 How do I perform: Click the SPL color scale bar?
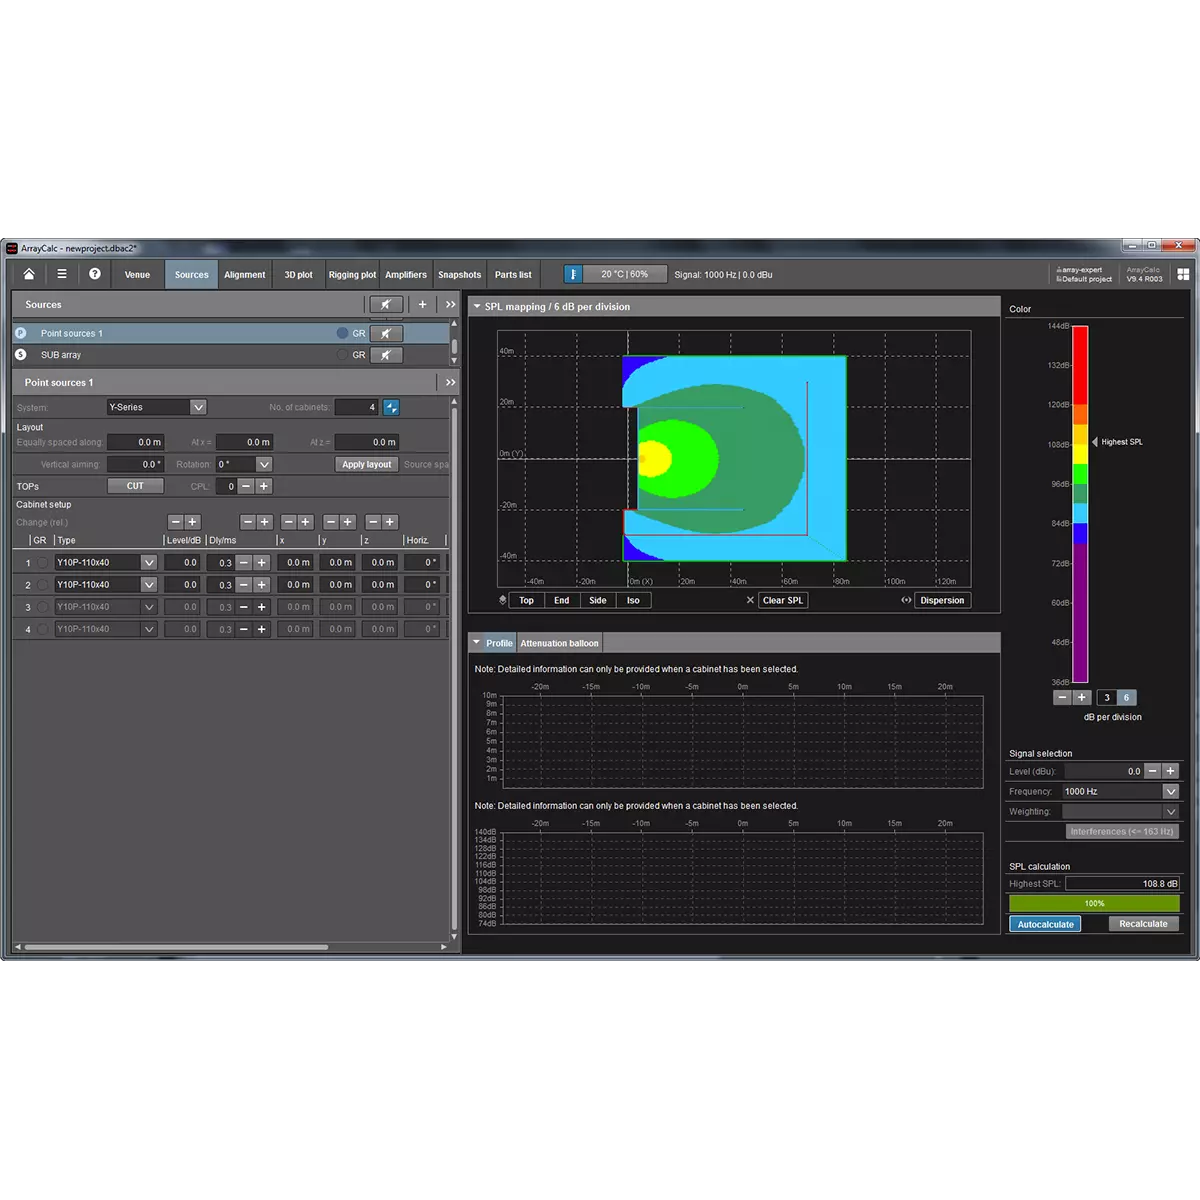pos(1080,504)
